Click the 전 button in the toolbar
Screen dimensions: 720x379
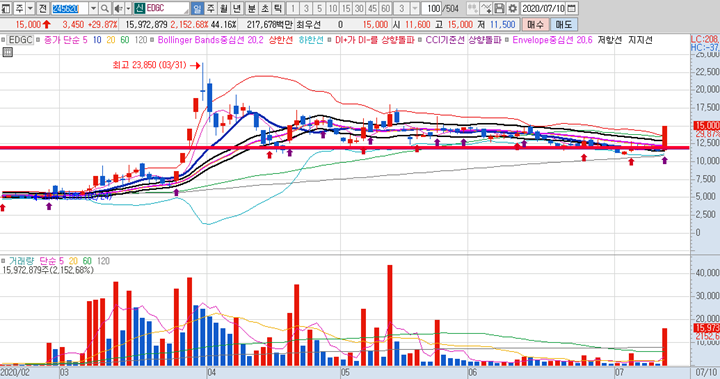pos(42,8)
